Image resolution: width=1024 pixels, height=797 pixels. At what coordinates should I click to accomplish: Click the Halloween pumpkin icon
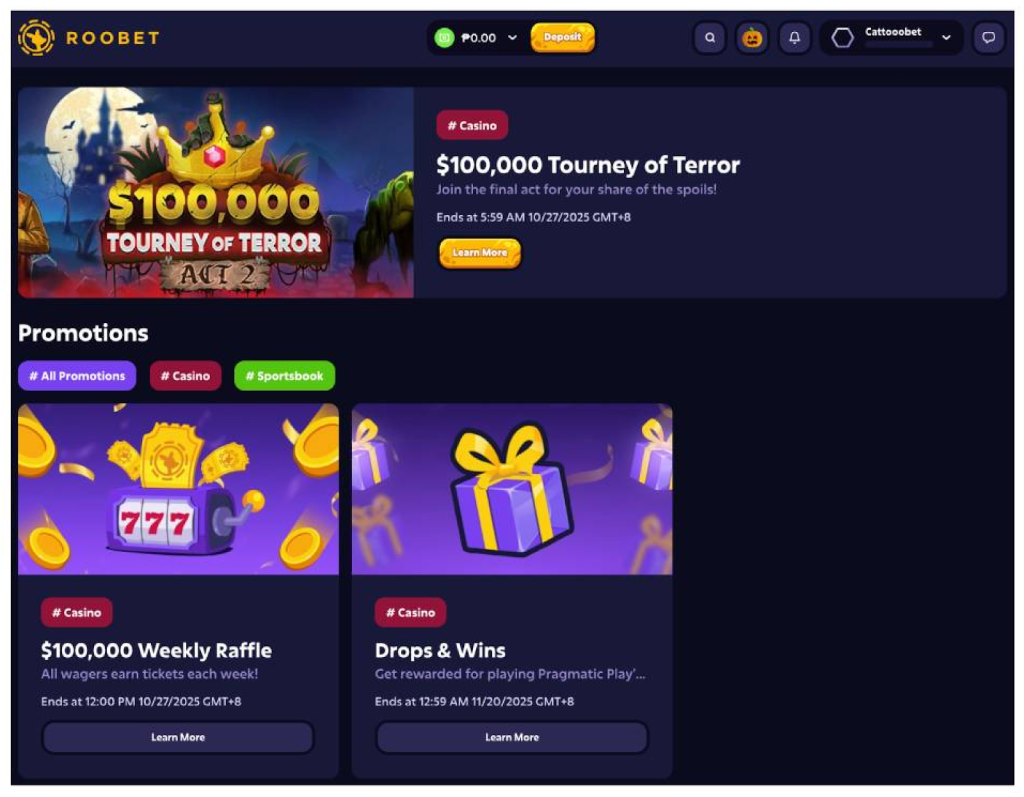point(752,38)
